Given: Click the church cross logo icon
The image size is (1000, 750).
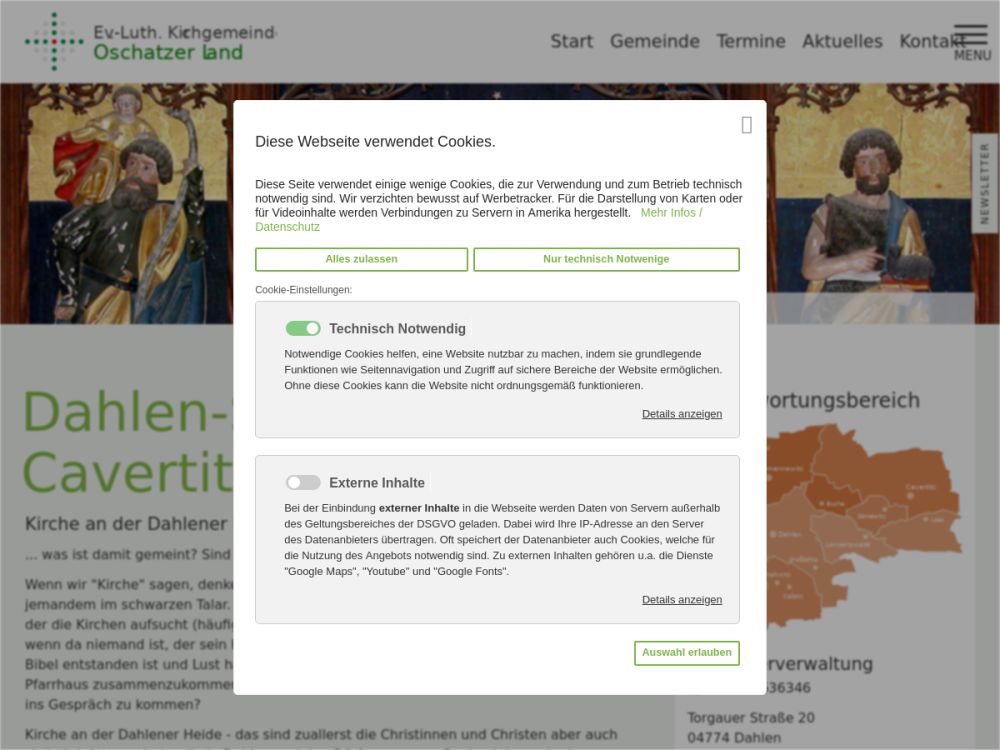Looking at the screenshot, I should (x=54, y=41).
